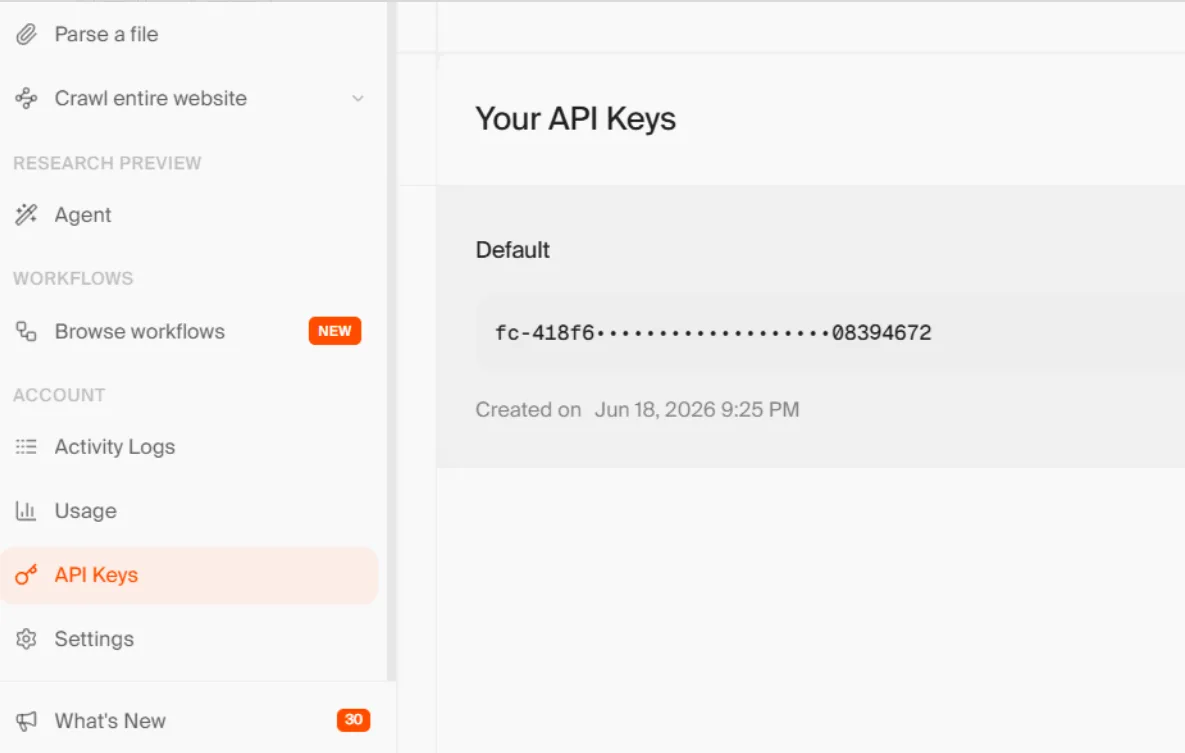Click the NEW badge on Browse workflows

pyautogui.click(x=335, y=331)
